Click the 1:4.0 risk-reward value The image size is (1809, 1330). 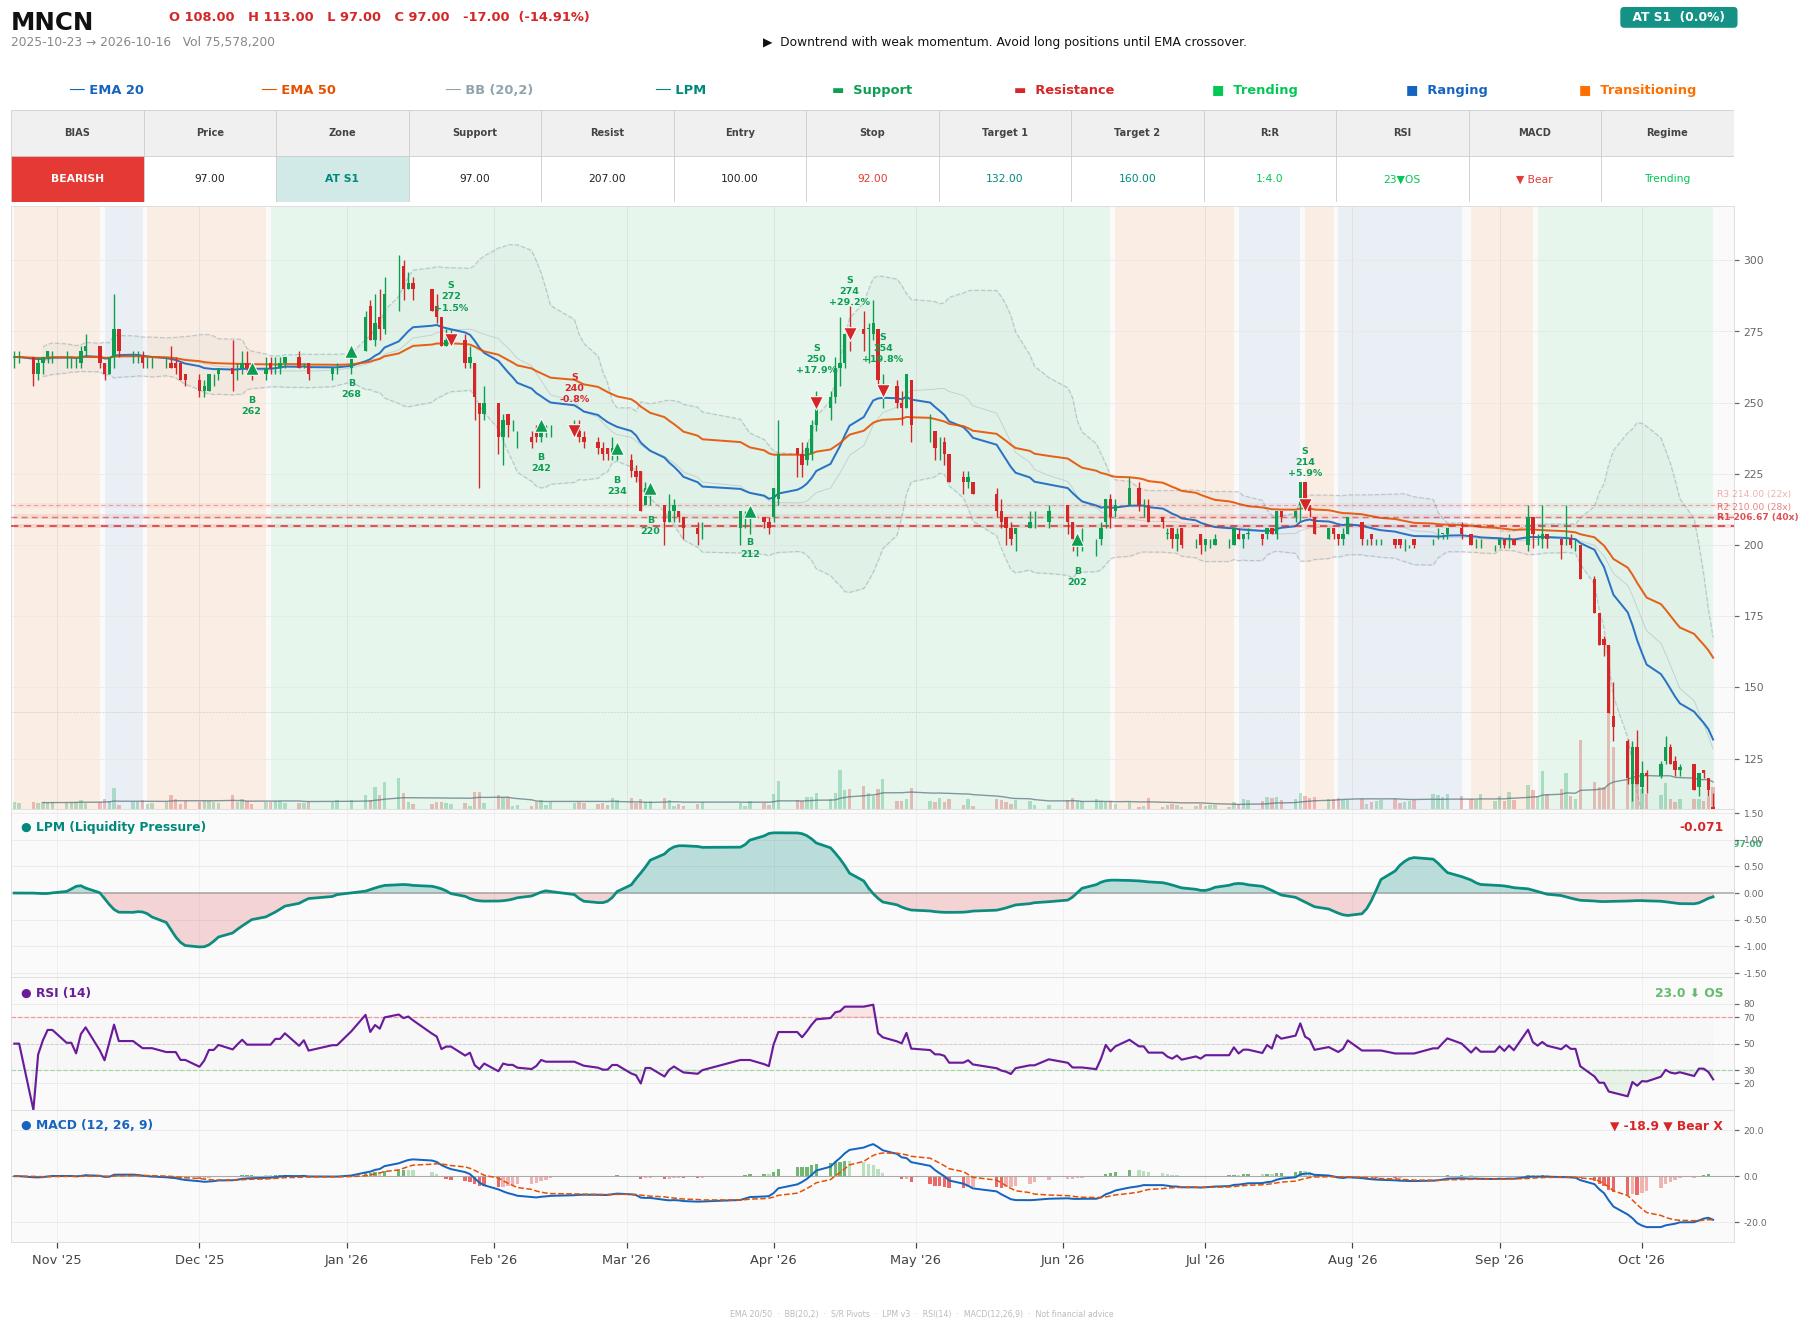click(x=1270, y=179)
